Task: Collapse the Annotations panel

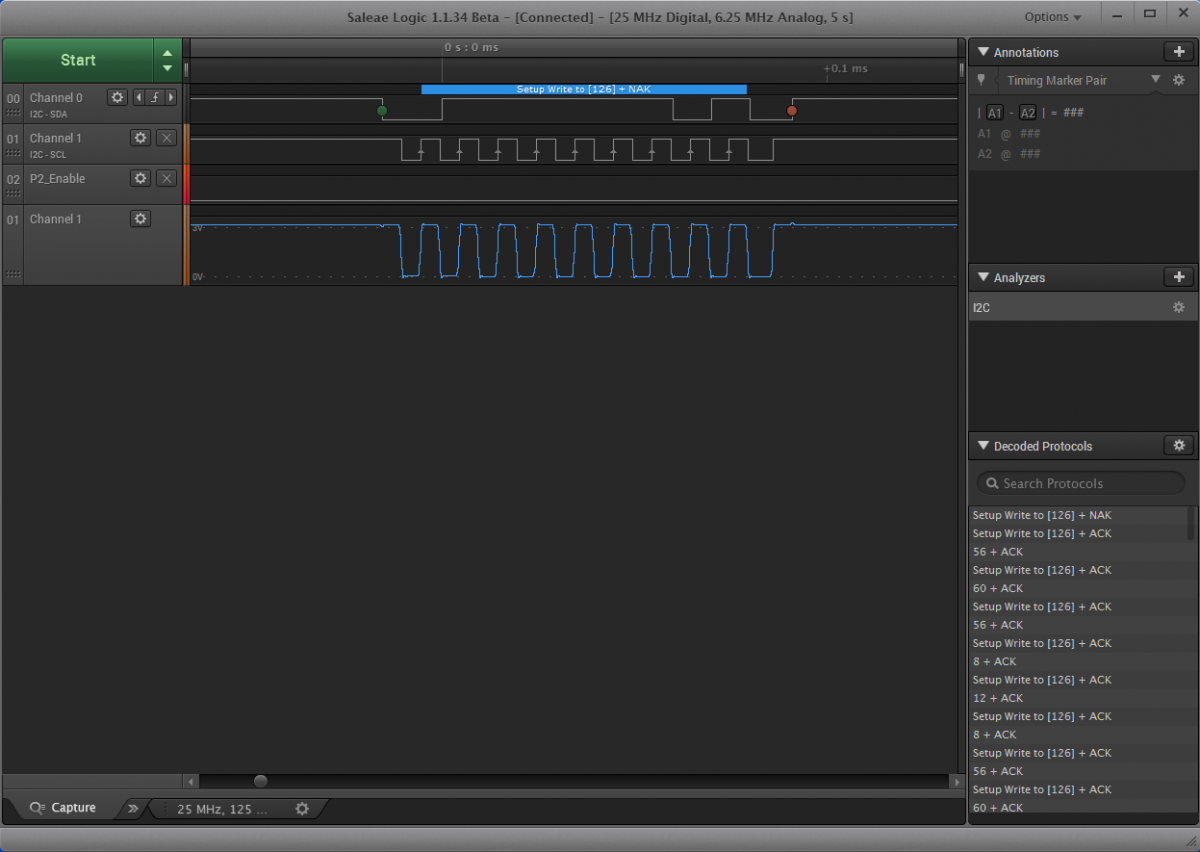Action: [983, 52]
